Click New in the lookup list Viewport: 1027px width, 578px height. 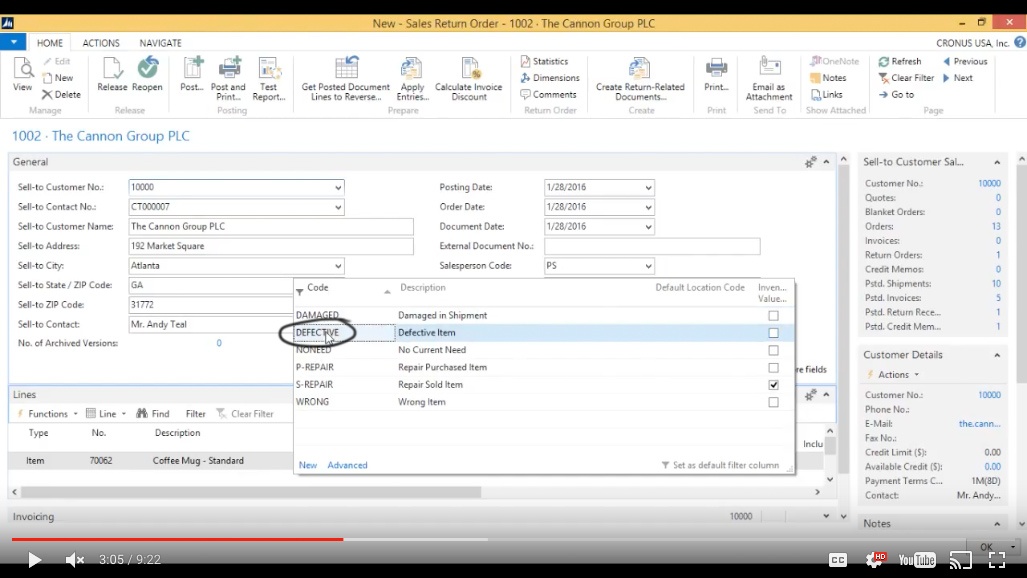tap(308, 465)
